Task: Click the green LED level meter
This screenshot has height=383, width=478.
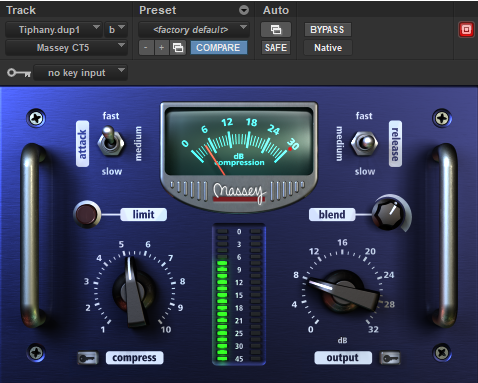Action: pyautogui.click(x=222, y=295)
